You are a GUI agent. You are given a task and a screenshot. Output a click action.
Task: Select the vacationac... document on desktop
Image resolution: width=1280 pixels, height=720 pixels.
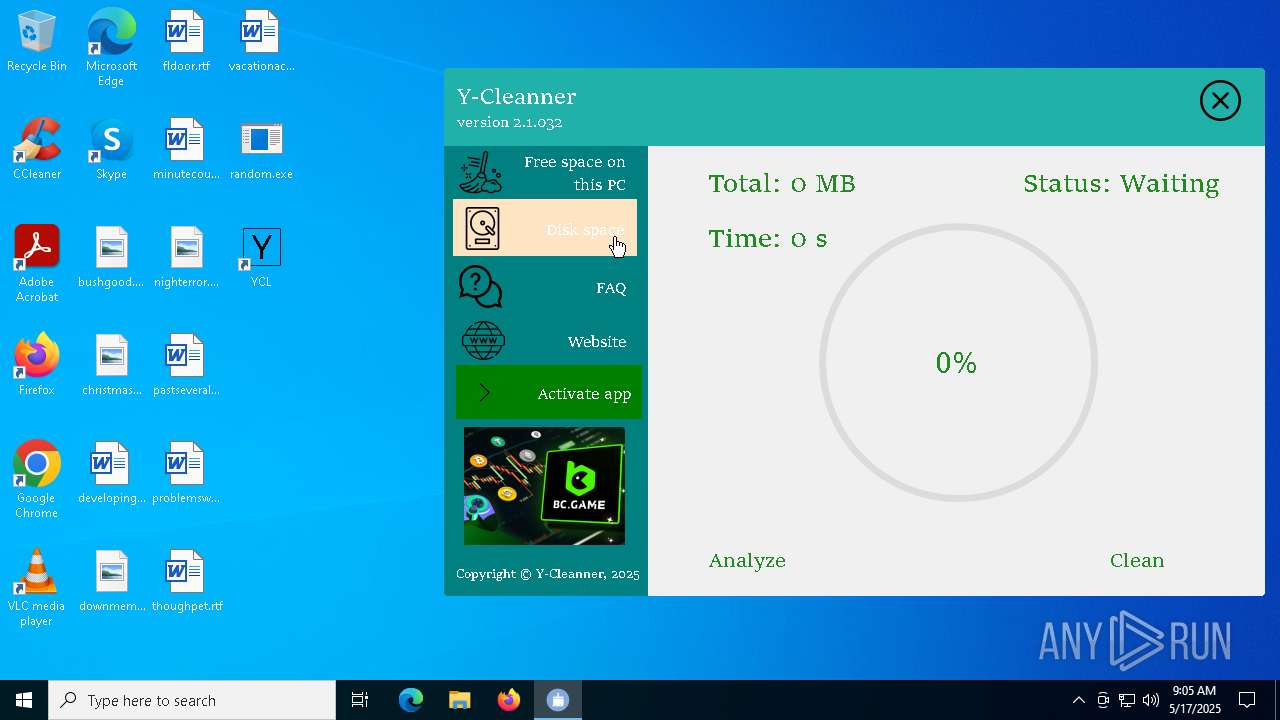pyautogui.click(x=261, y=42)
